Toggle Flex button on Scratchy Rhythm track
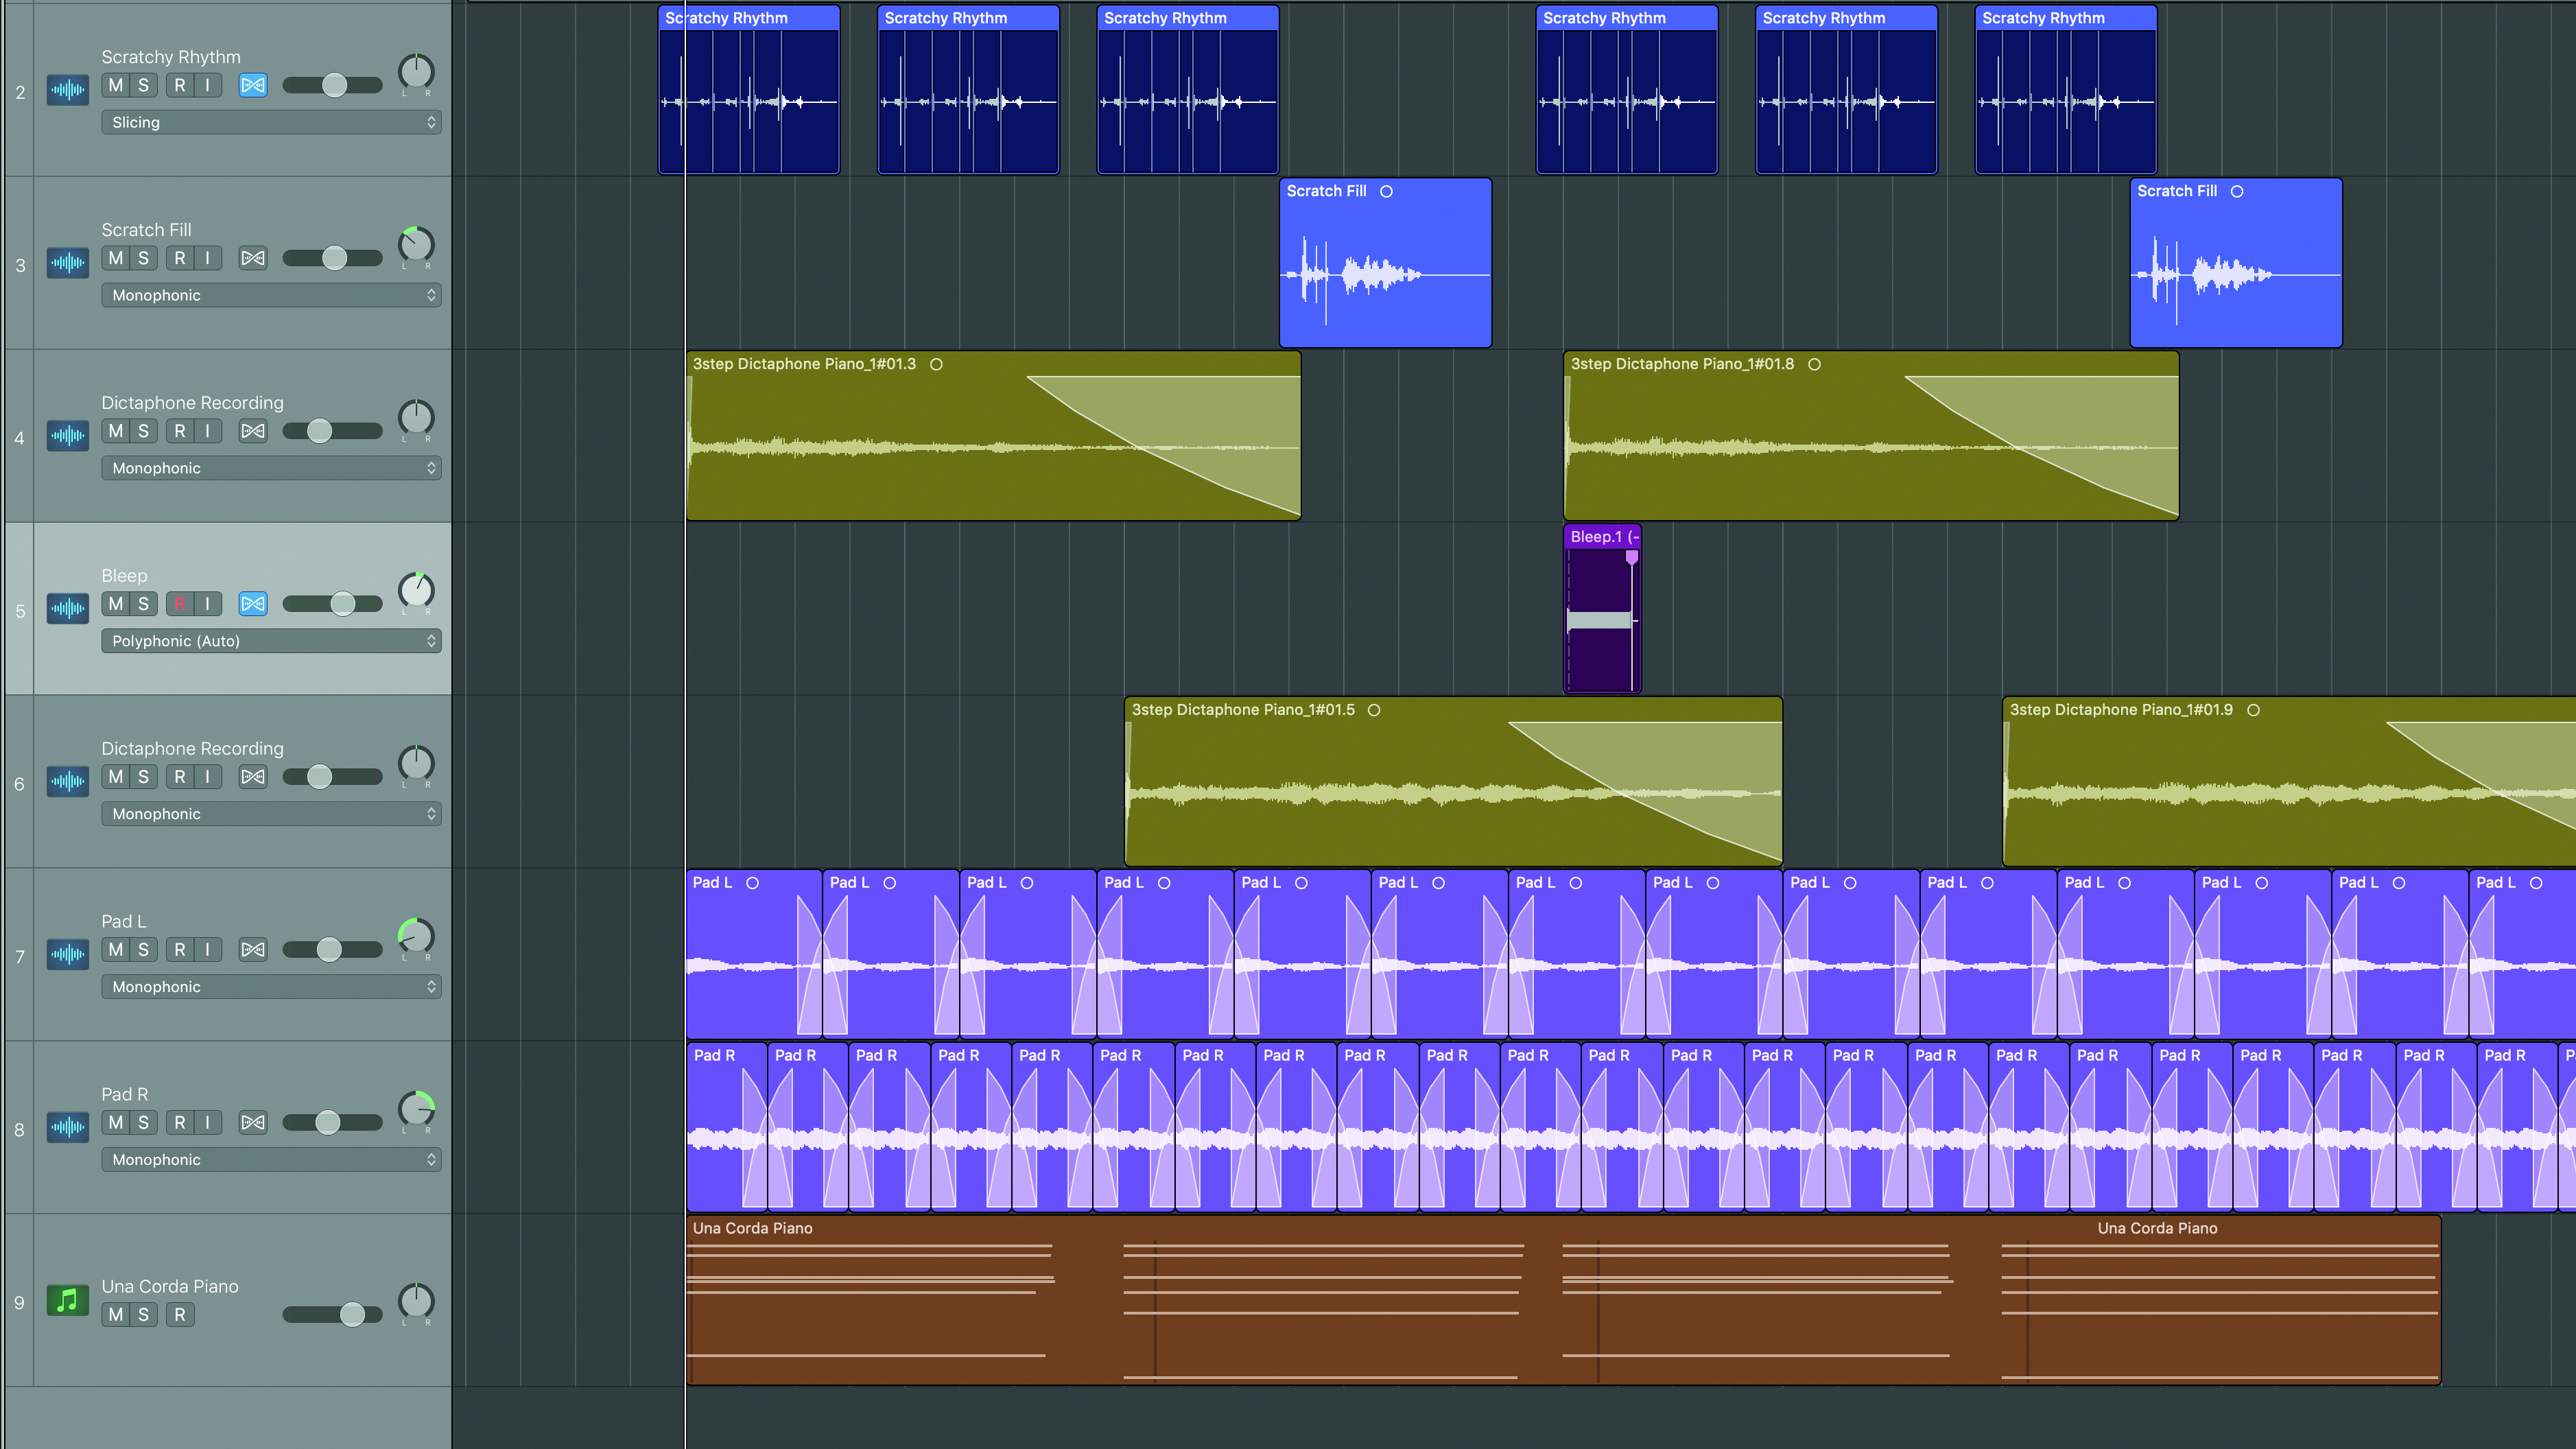Viewport: 2576px width, 1449px height. [253, 85]
